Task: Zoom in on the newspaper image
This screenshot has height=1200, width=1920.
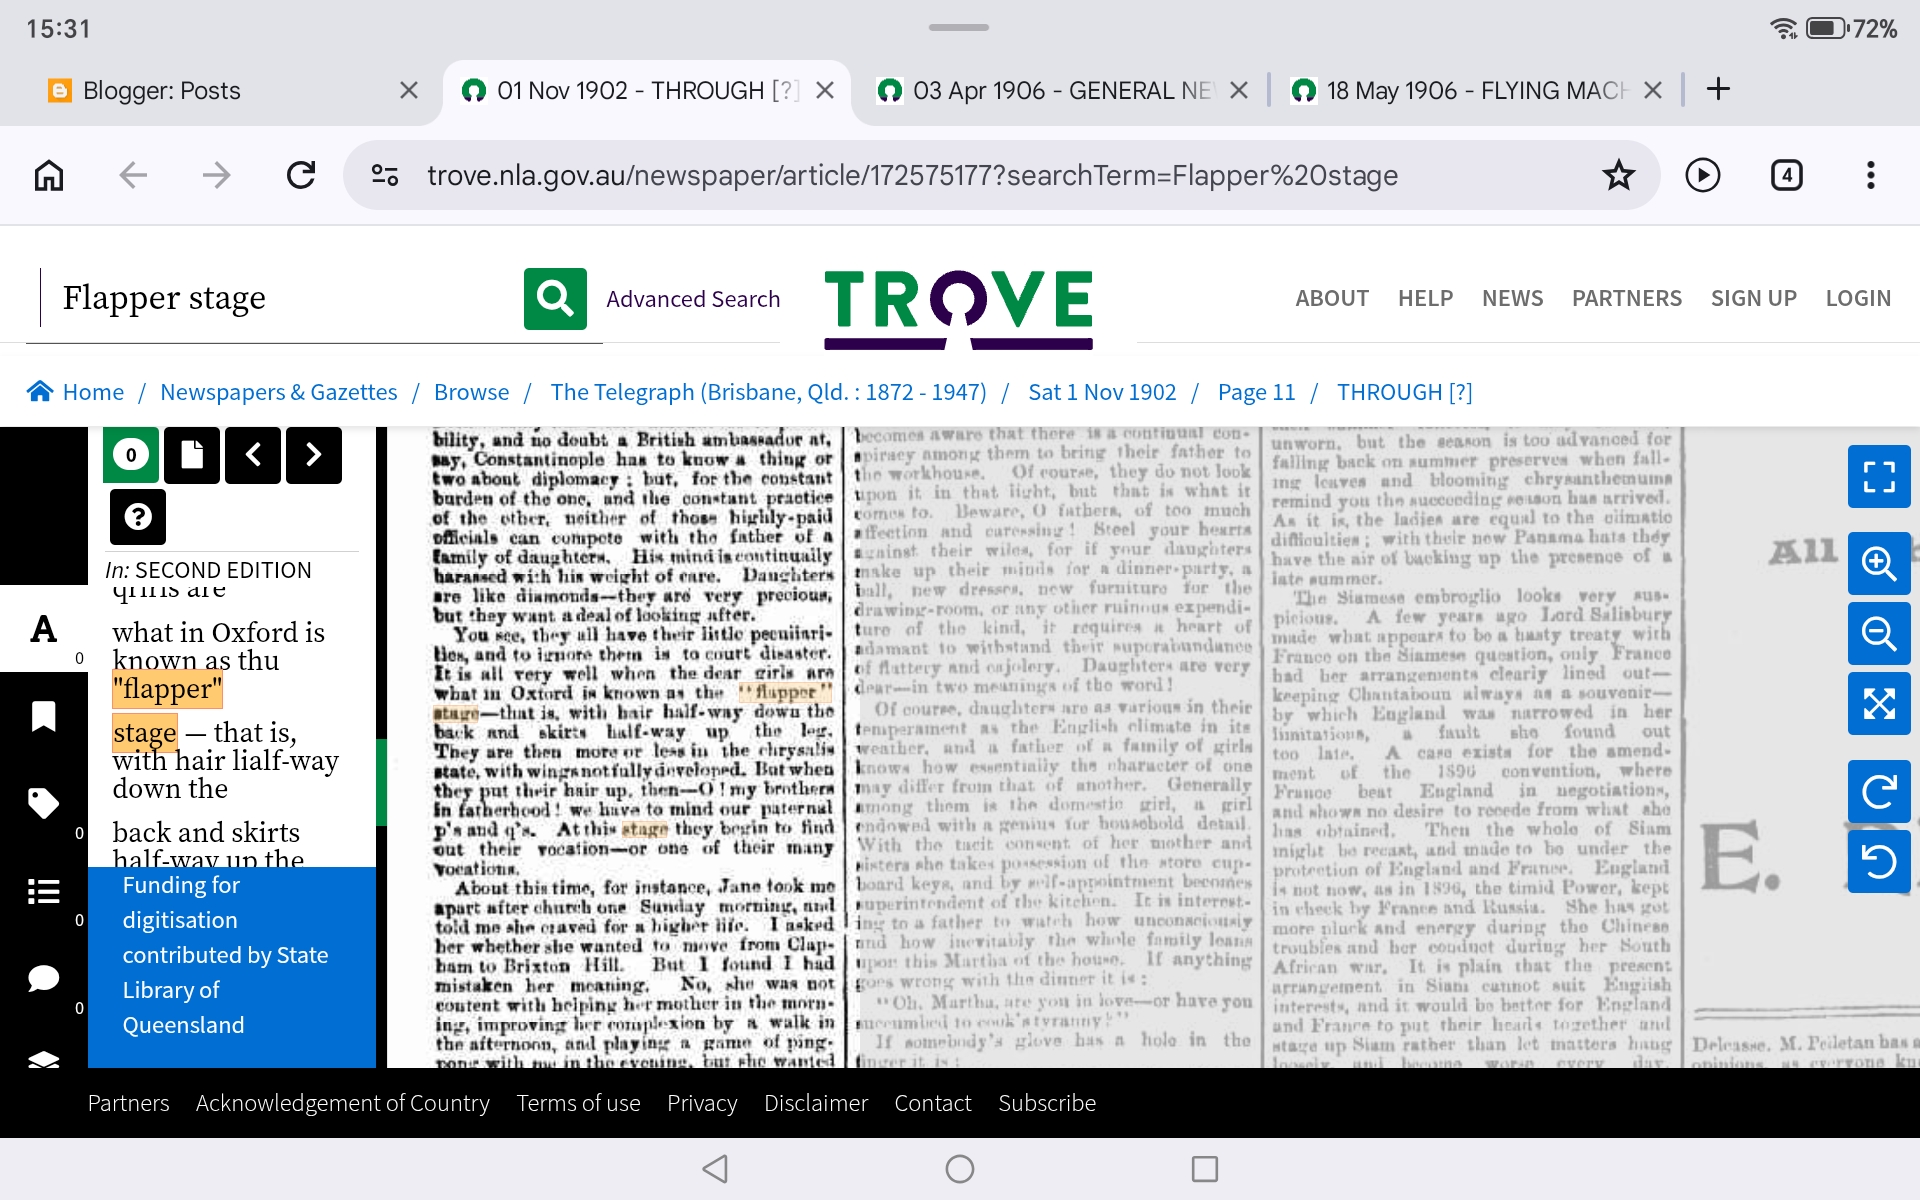Action: pyautogui.click(x=1878, y=563)
